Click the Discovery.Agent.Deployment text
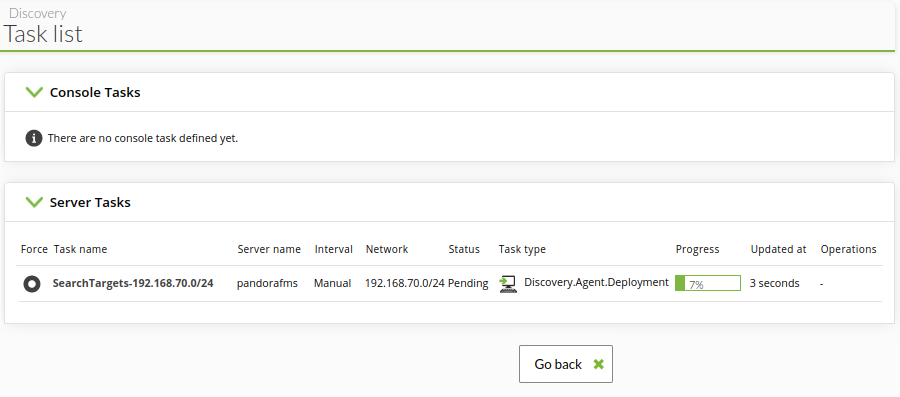Screen dimensions: 900x397 click(x=596, y=282)
